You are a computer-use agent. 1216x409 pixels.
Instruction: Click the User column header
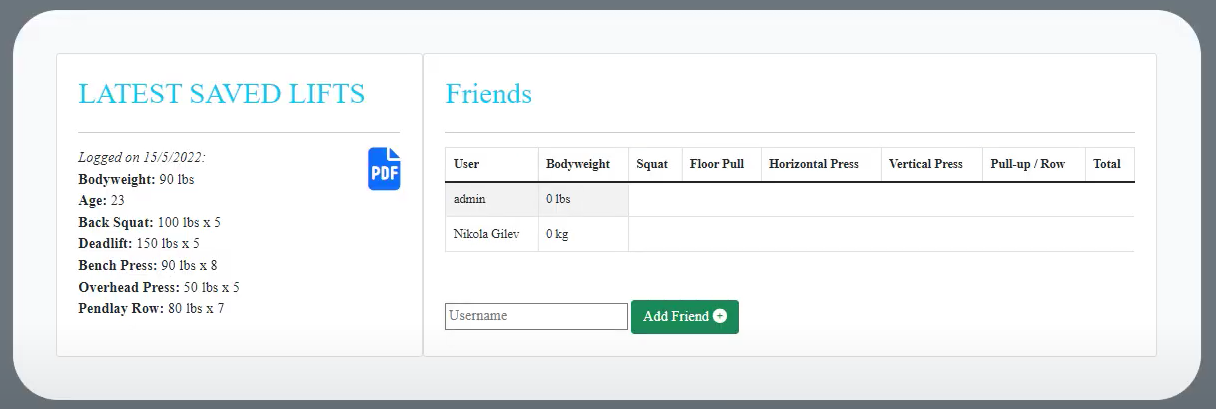pos(492,164)
